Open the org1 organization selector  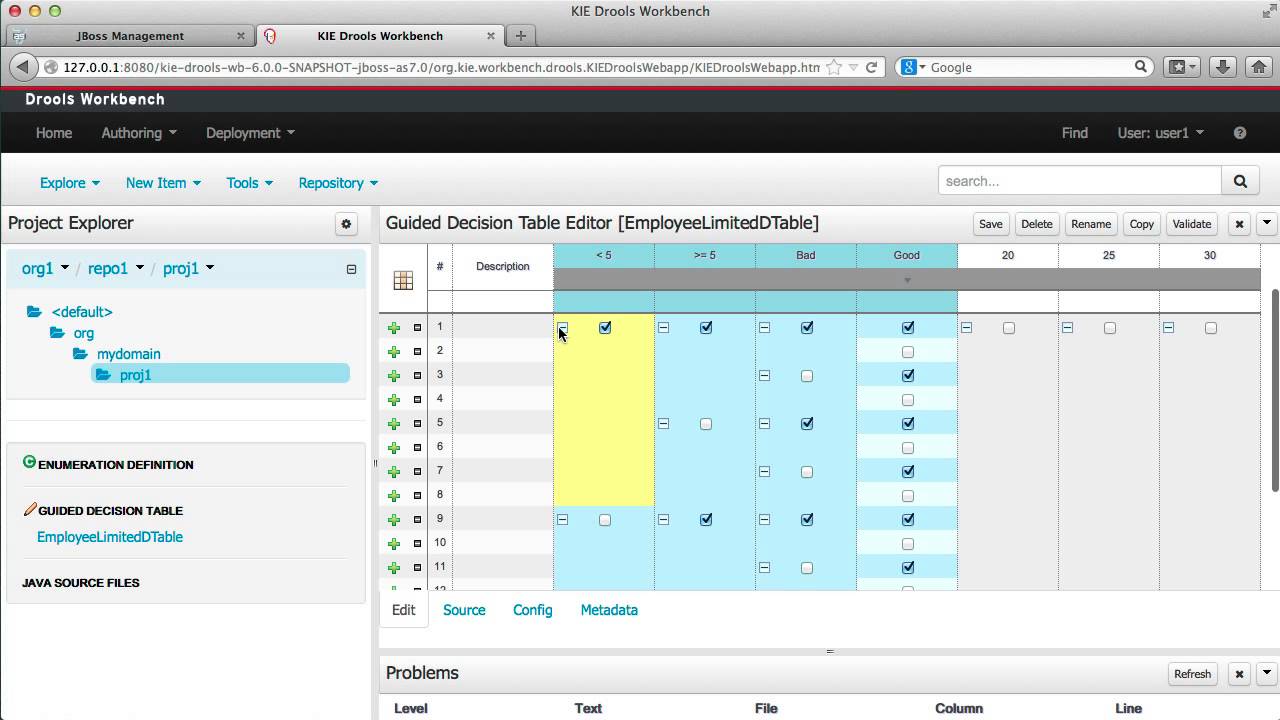pos(45,268)
